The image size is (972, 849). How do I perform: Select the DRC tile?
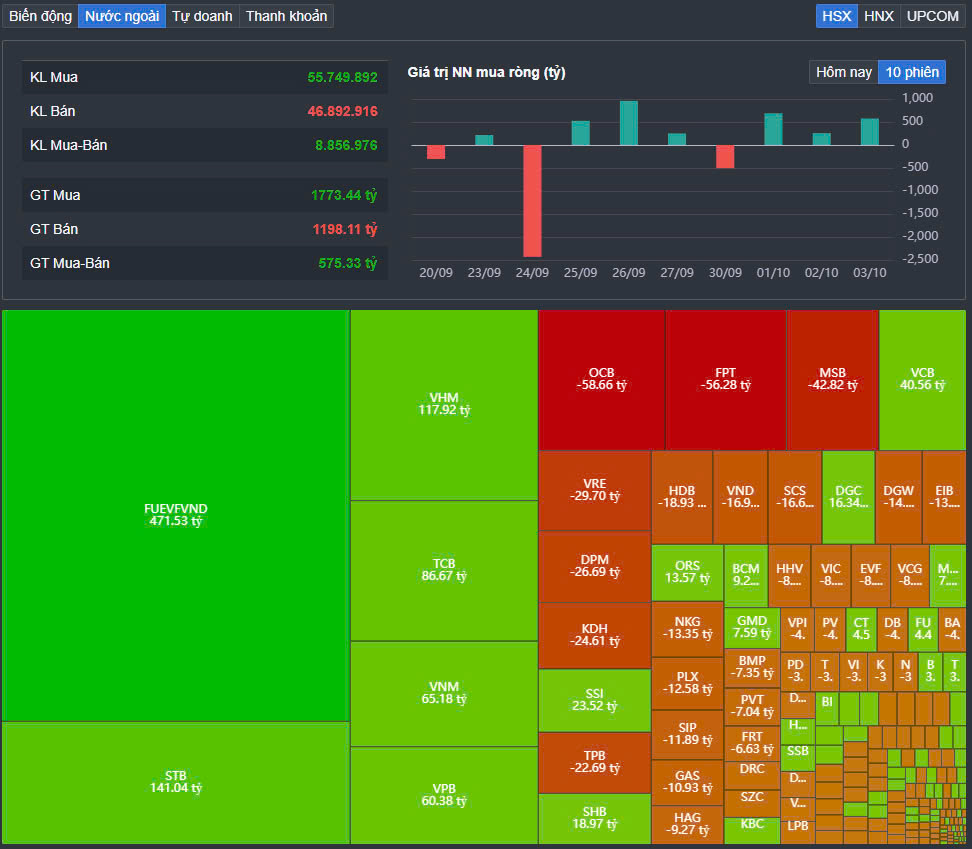(752, 775)
